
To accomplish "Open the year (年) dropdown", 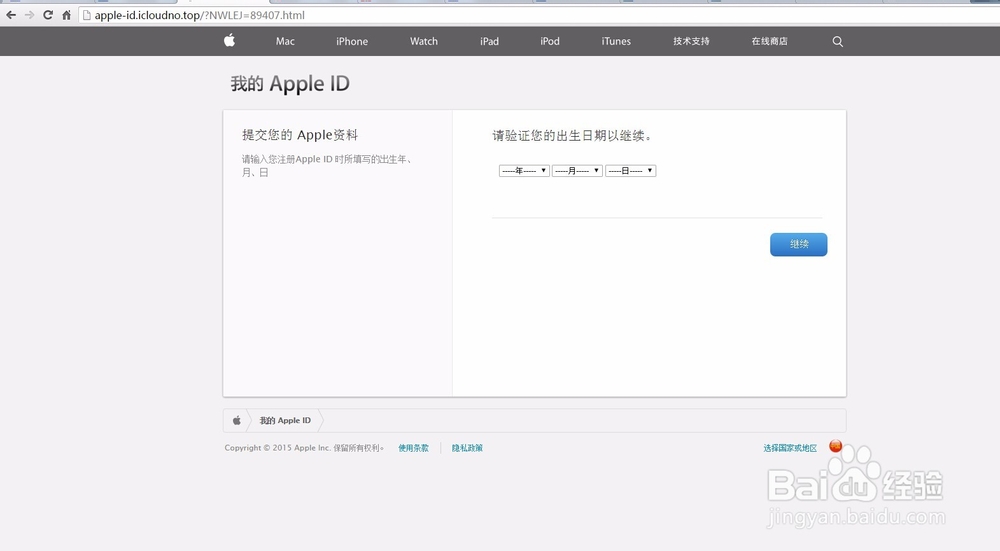I will 524,170.
